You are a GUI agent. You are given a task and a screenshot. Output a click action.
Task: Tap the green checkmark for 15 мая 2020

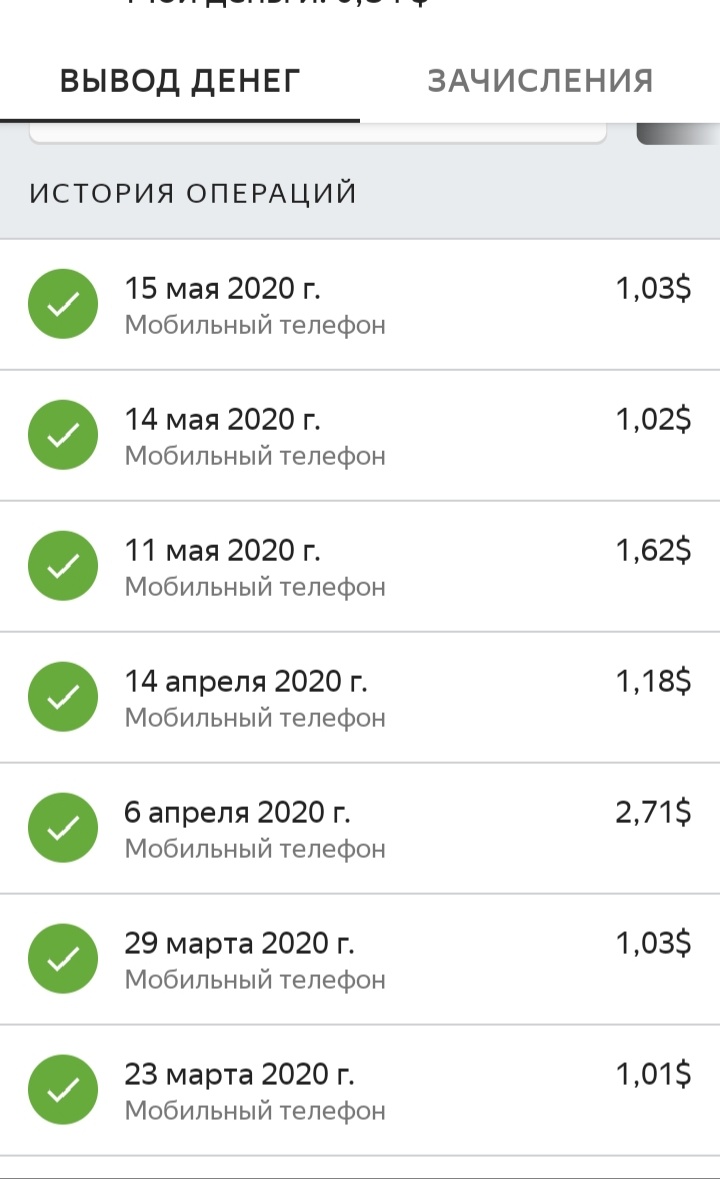click(63, 304)
